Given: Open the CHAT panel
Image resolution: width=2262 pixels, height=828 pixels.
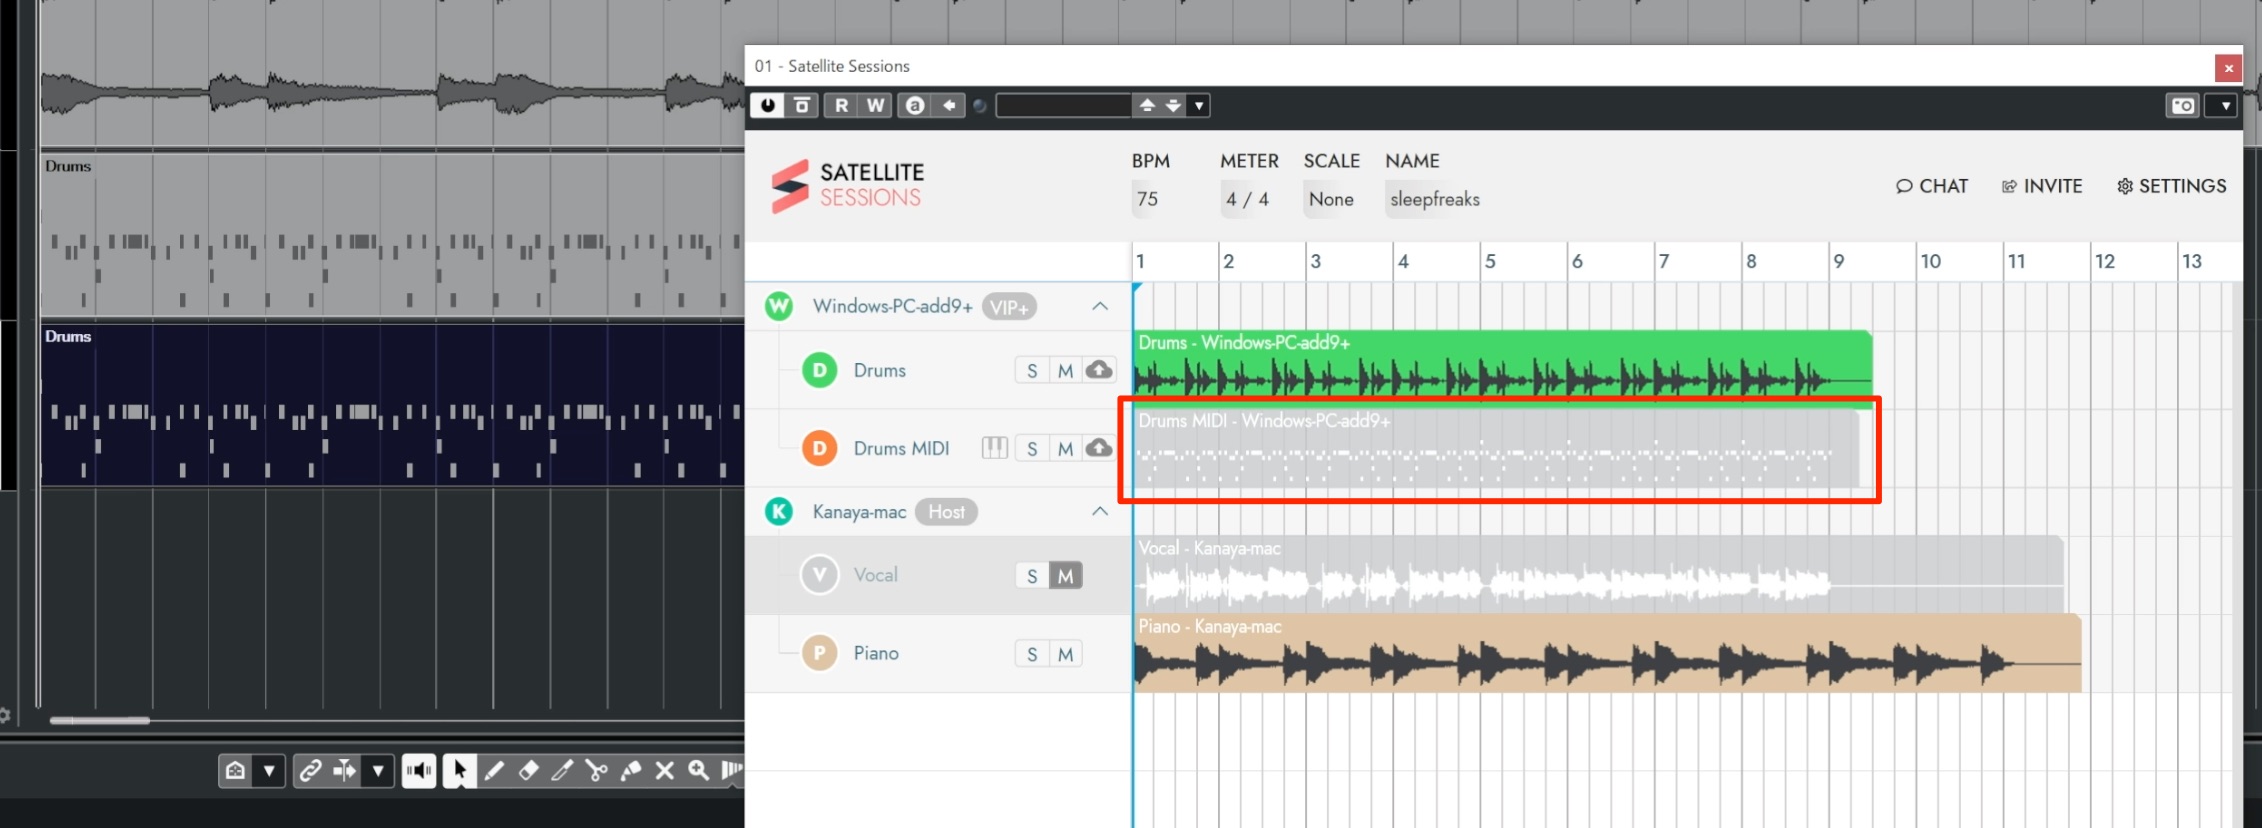Looking at the screenshot, I should 1932,186.
